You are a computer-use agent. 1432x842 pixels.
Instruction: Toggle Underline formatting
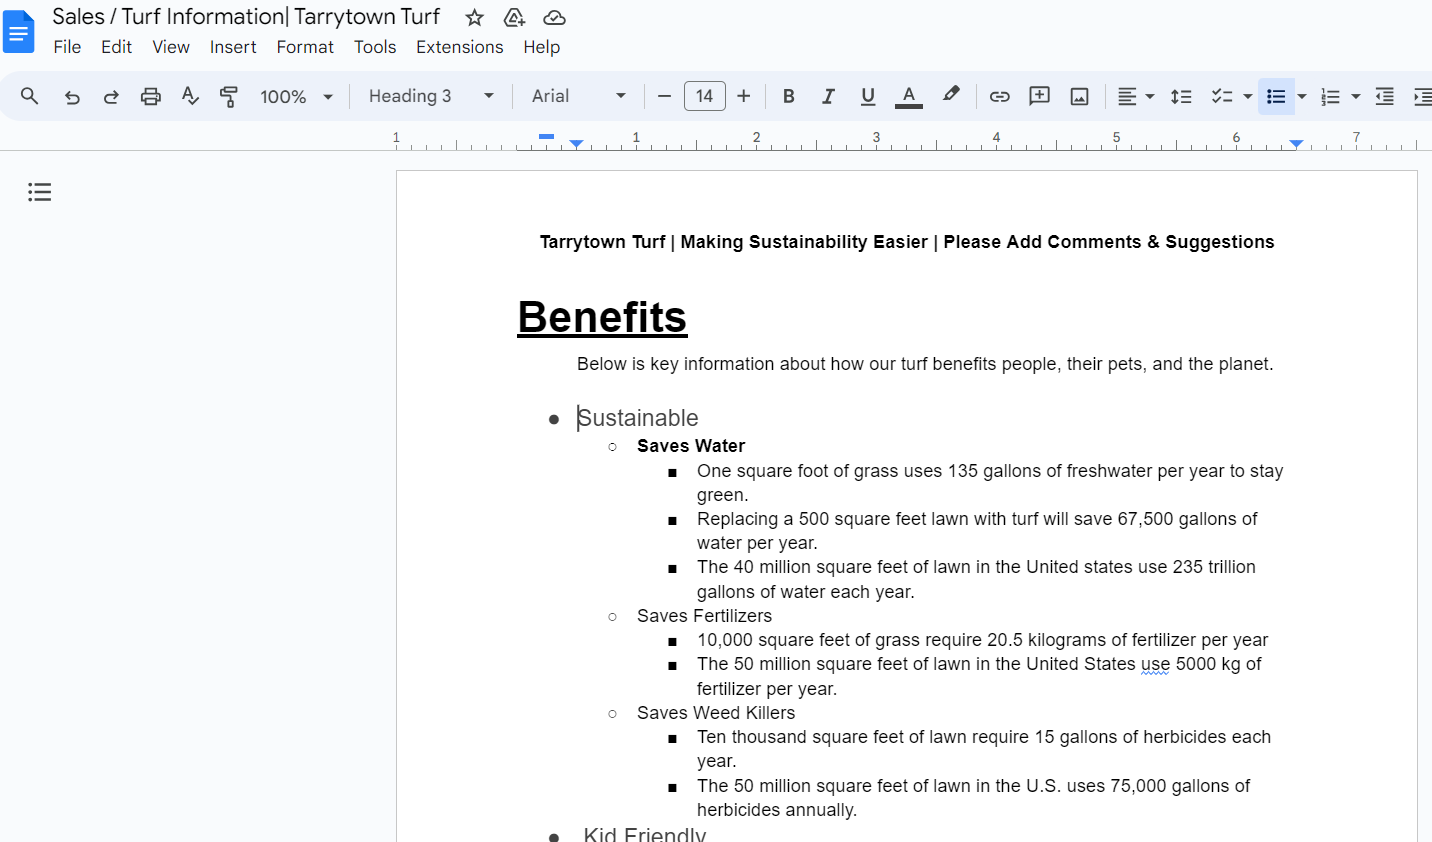coord(868,96)
